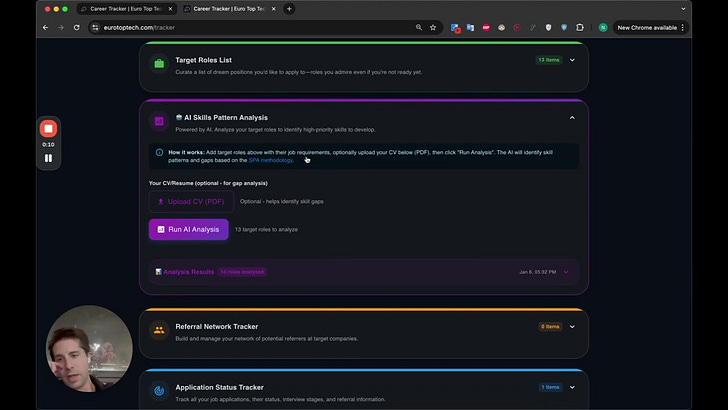This screenshot has width=728, height=410.
Task: Click the roles analyzed badge
Action: tap(242, 272)
